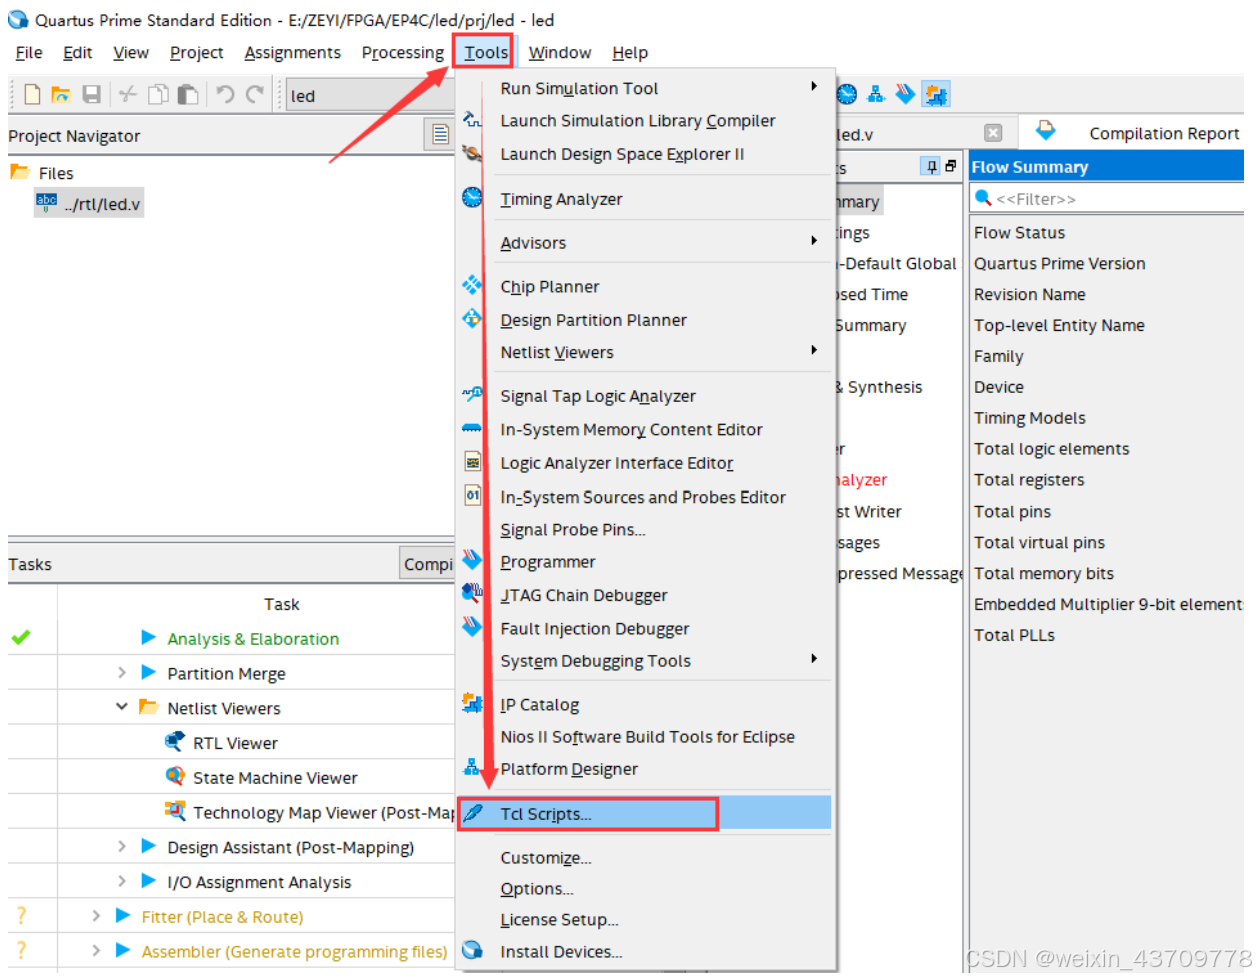The width and height of the screenshot is (1256, 980).
Task: Click the play arrow next to Partition Merge
Action: [x=148, y=672]
